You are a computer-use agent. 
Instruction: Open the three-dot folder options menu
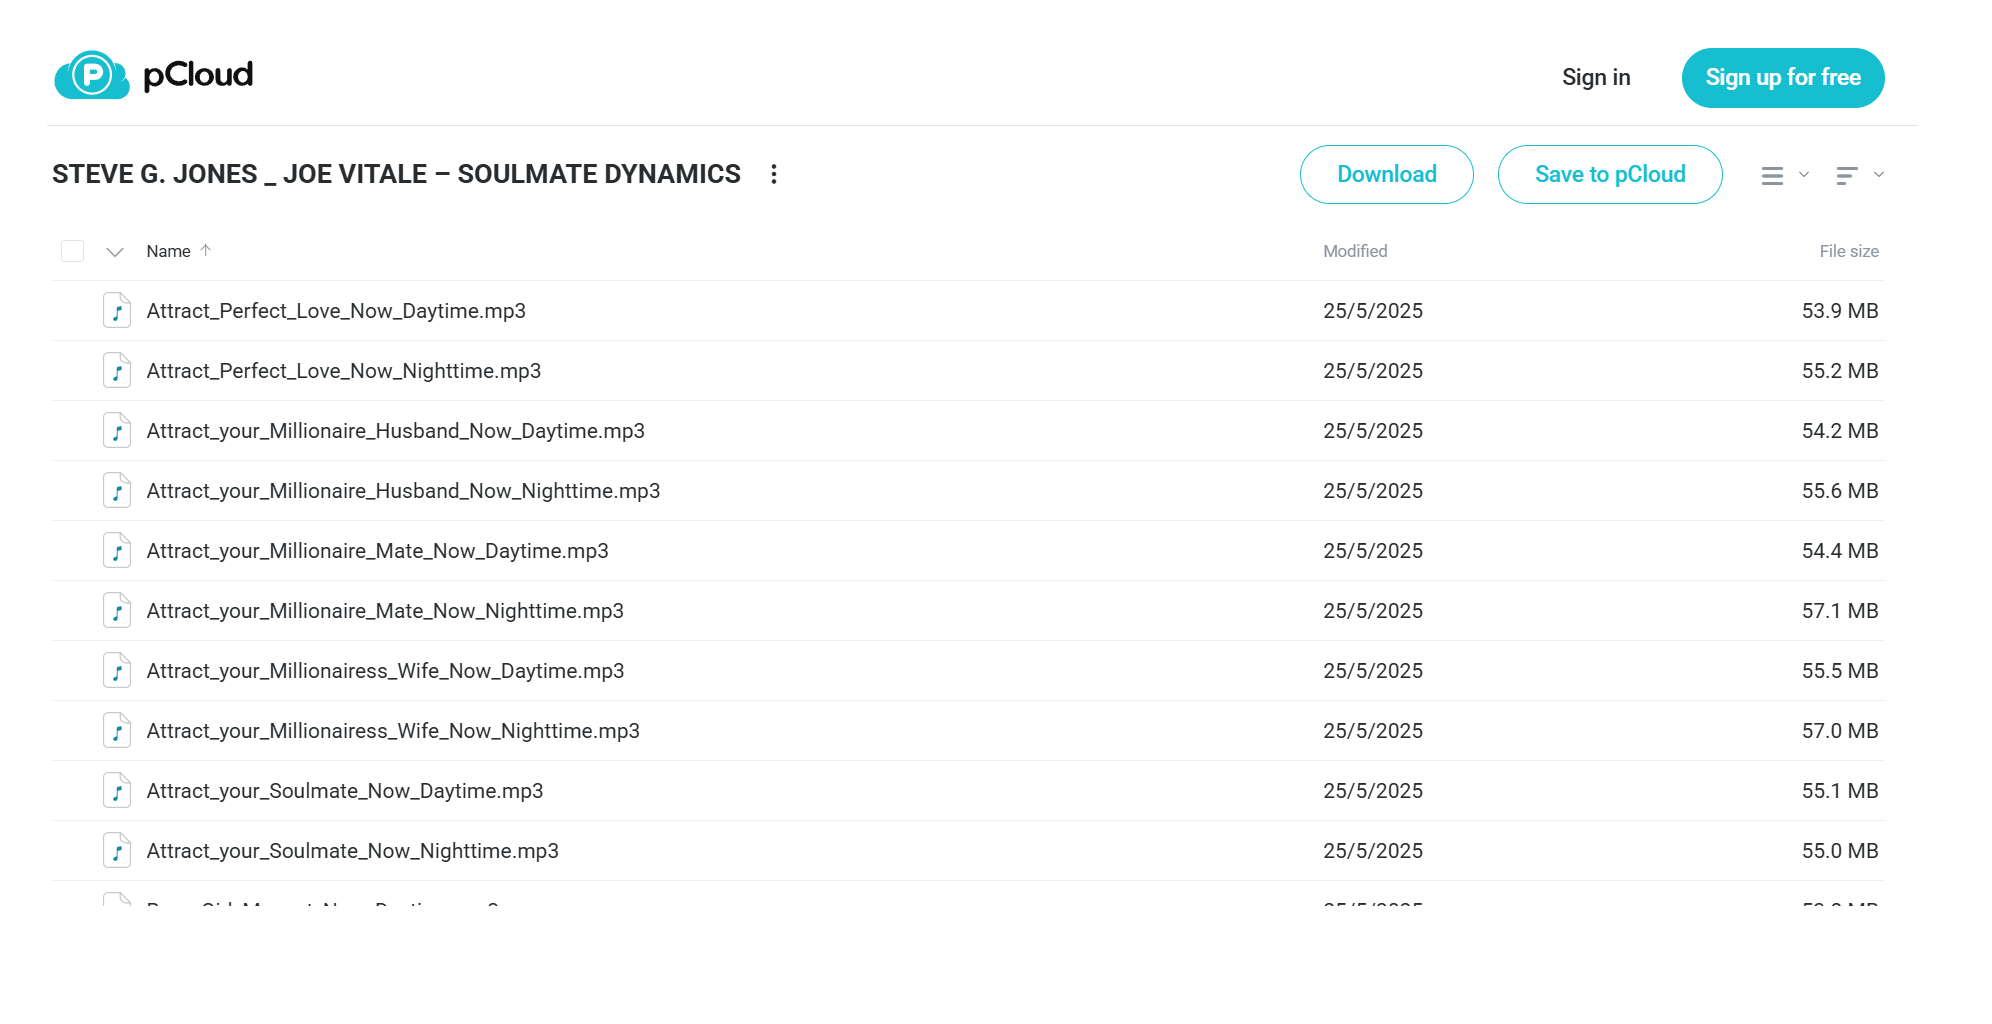click(774, 174)
